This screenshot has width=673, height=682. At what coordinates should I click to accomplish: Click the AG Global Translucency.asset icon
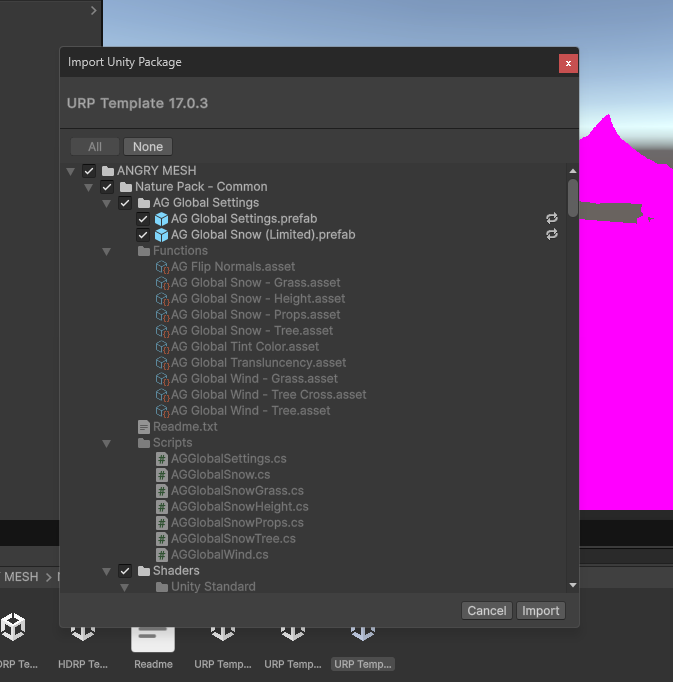(162, 363)
